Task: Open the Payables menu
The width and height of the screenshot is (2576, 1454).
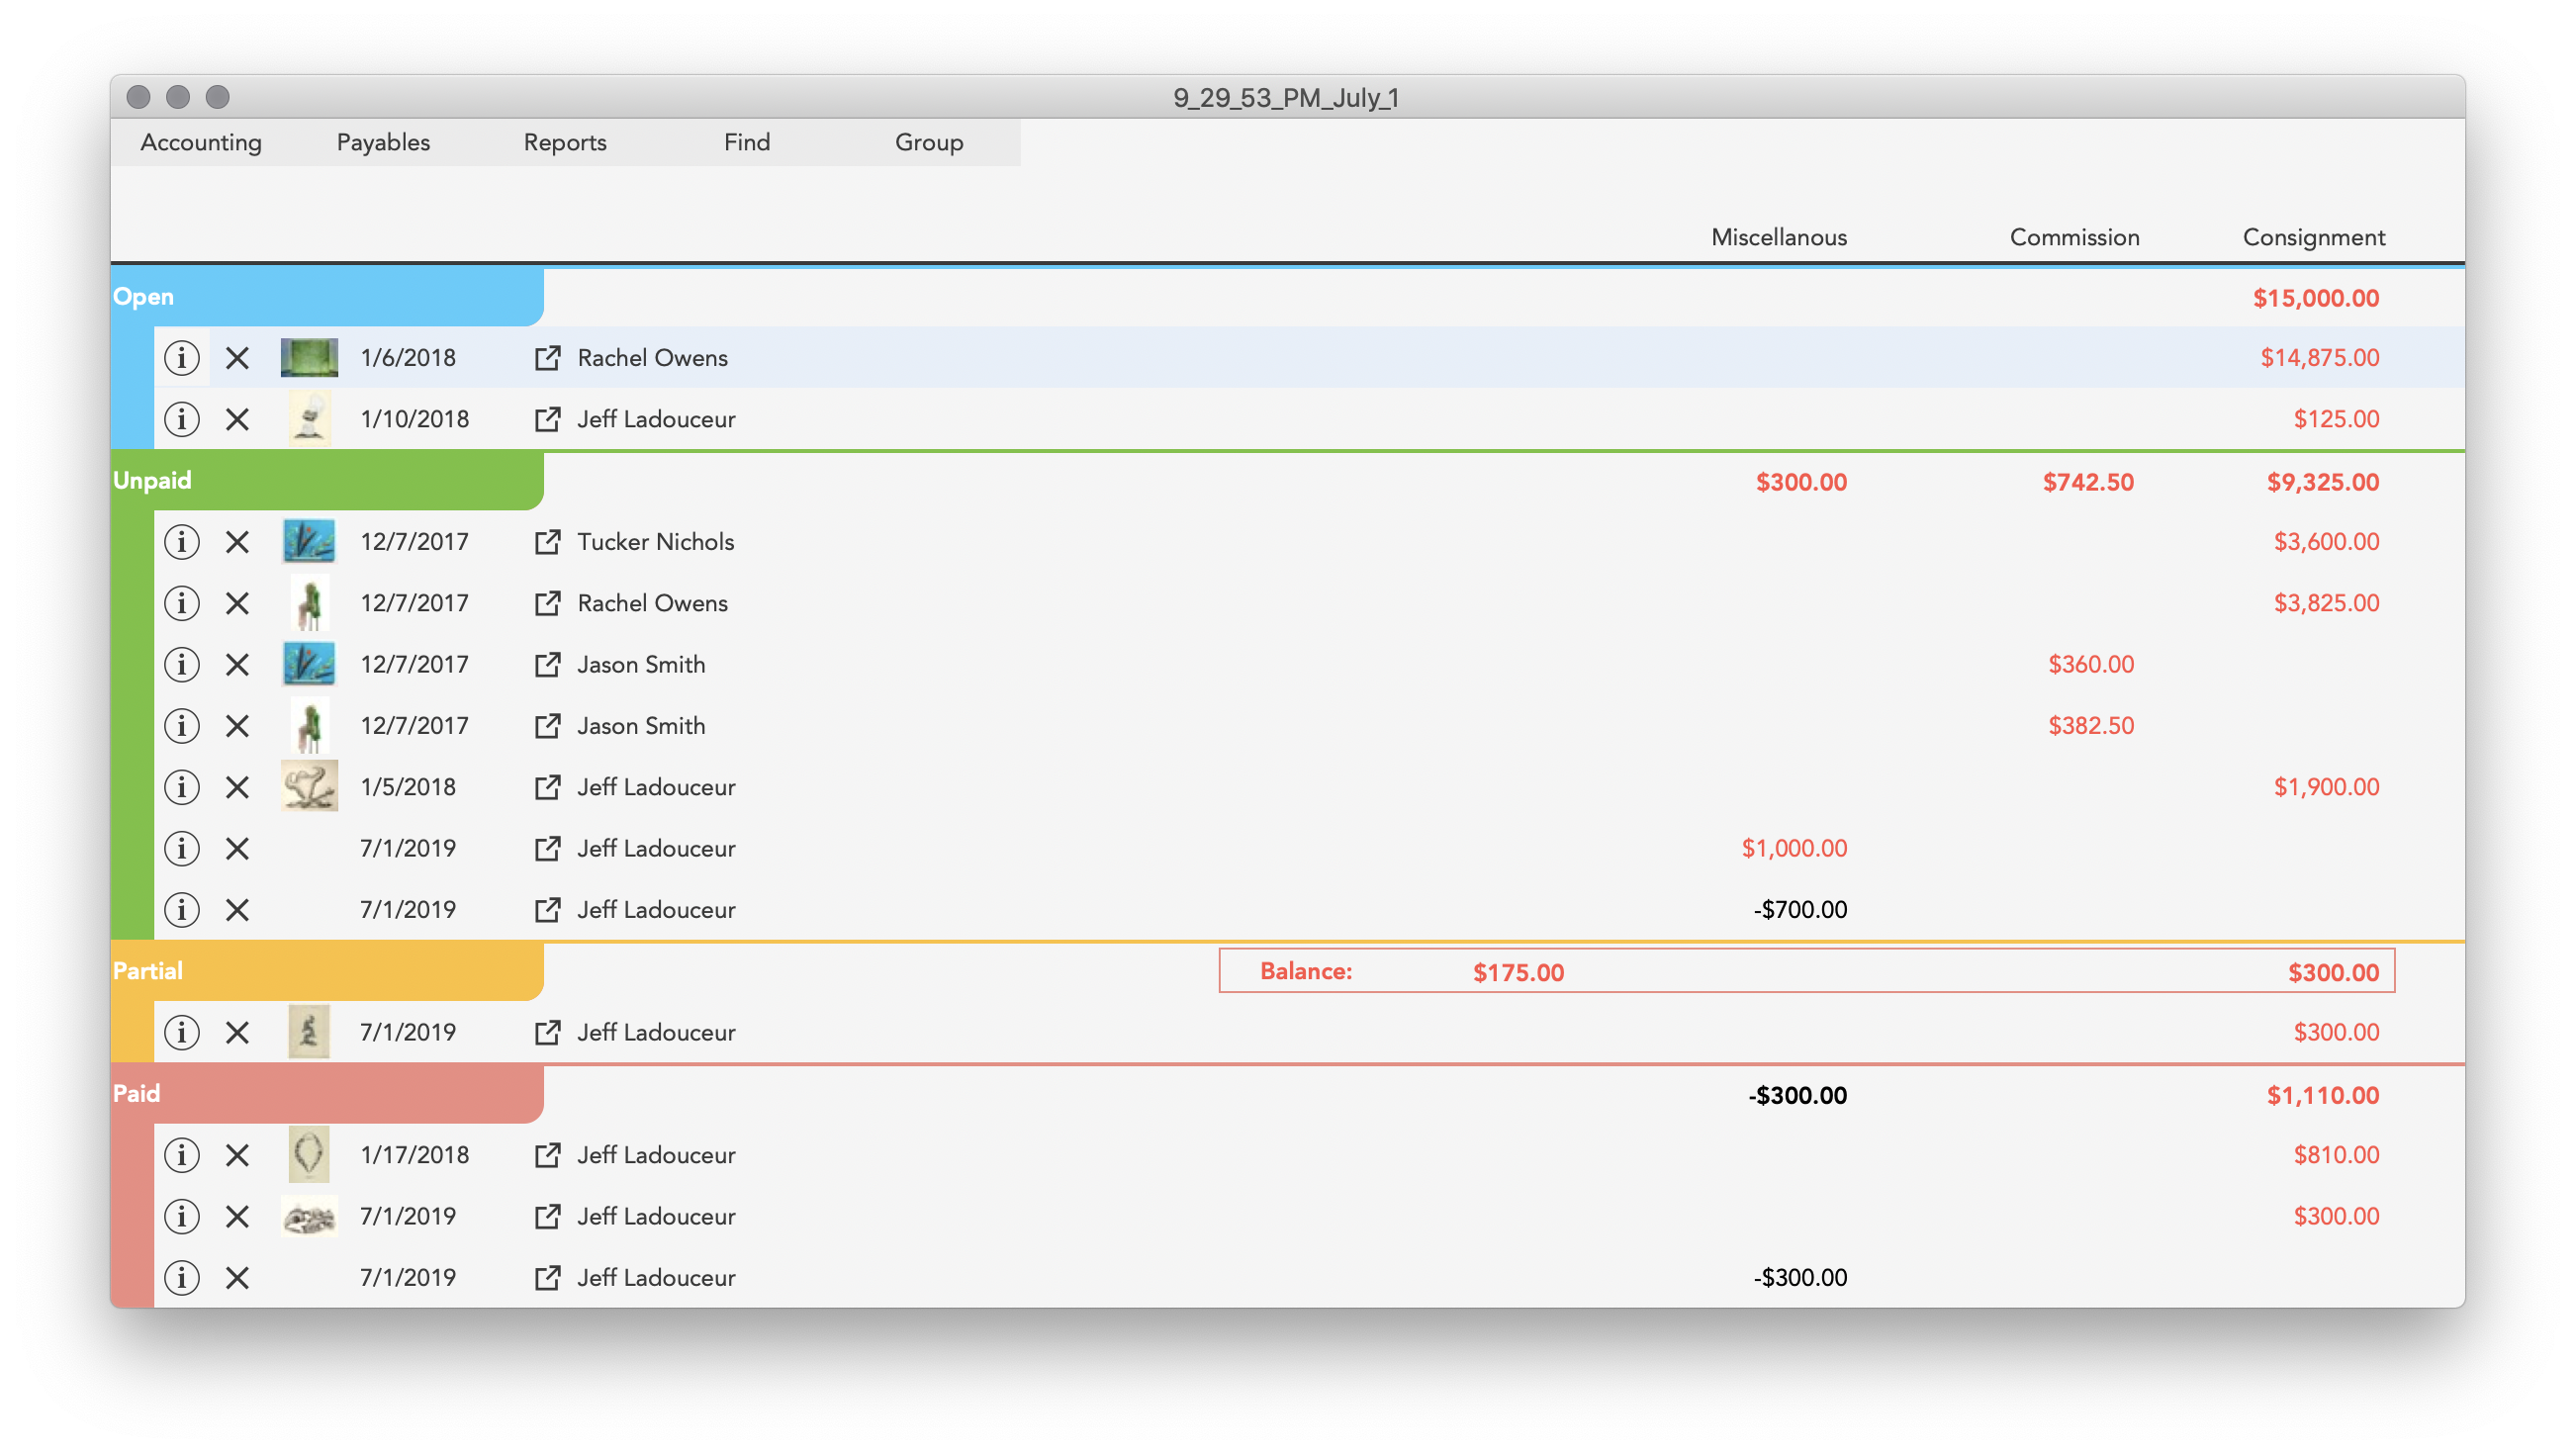Action: coord(383,142)
